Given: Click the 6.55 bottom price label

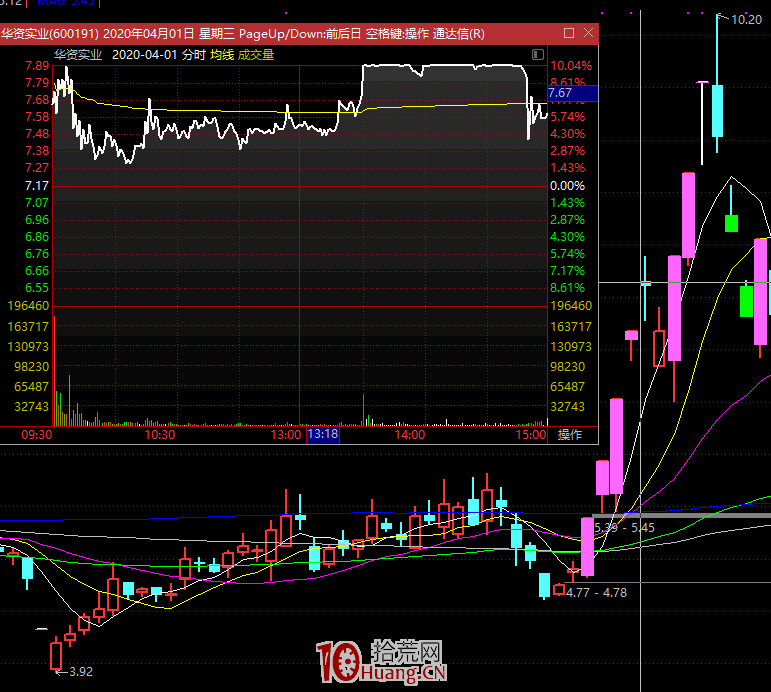Looking at the screenshot, I should (x=37, y=288).
